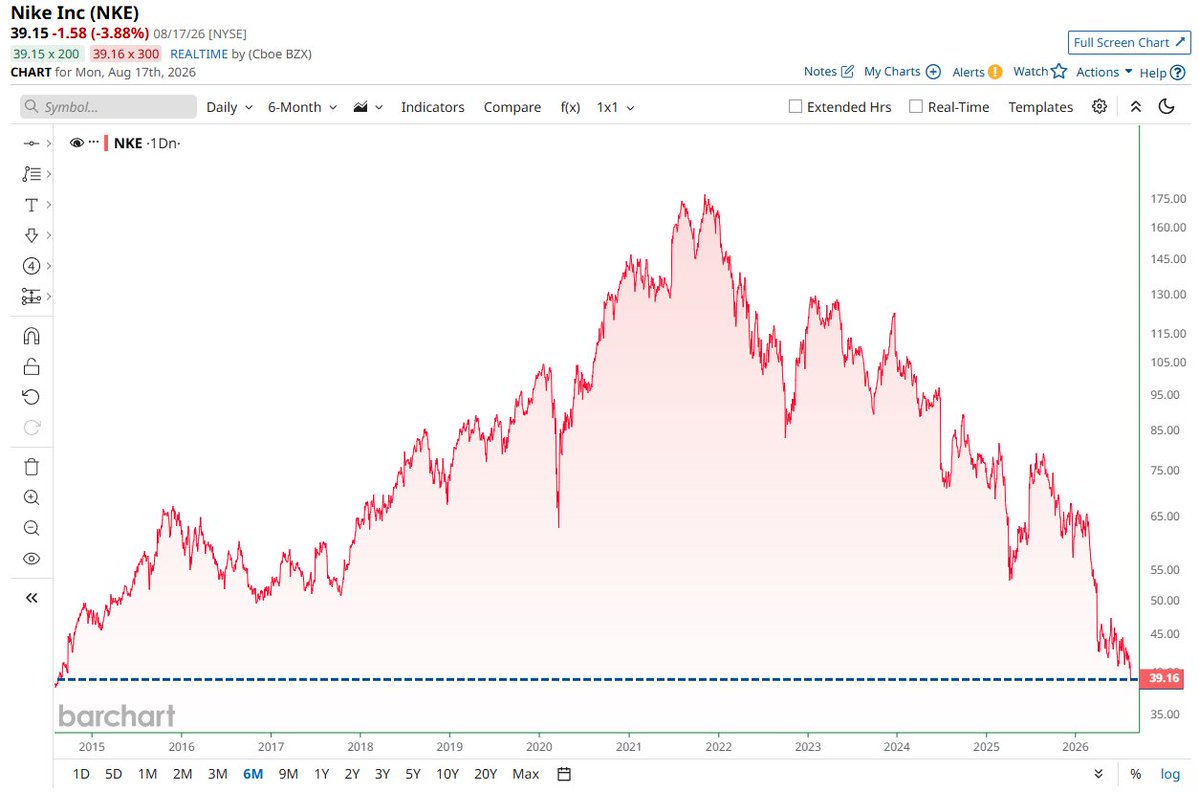
Task: Expand bottom panel double down chevron
Action: tap(1098, 774)
